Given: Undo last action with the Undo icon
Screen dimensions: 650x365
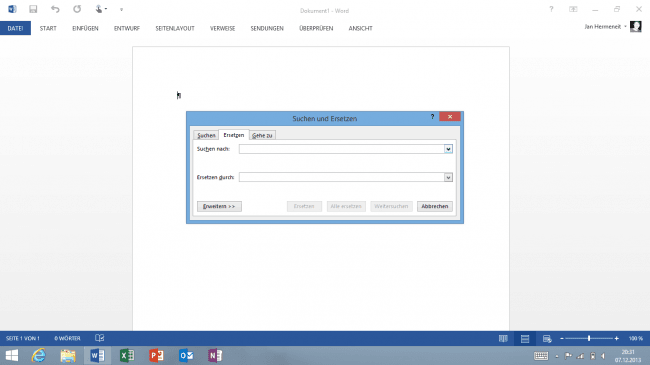Looking at the screenshot, I should 55,9.
